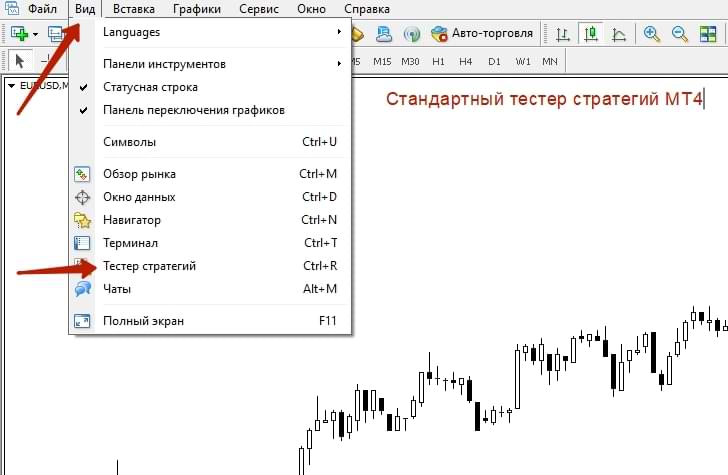Close the open Вид menu
The height and width of the screenshot is (475, 728).
tap(85, 8)
